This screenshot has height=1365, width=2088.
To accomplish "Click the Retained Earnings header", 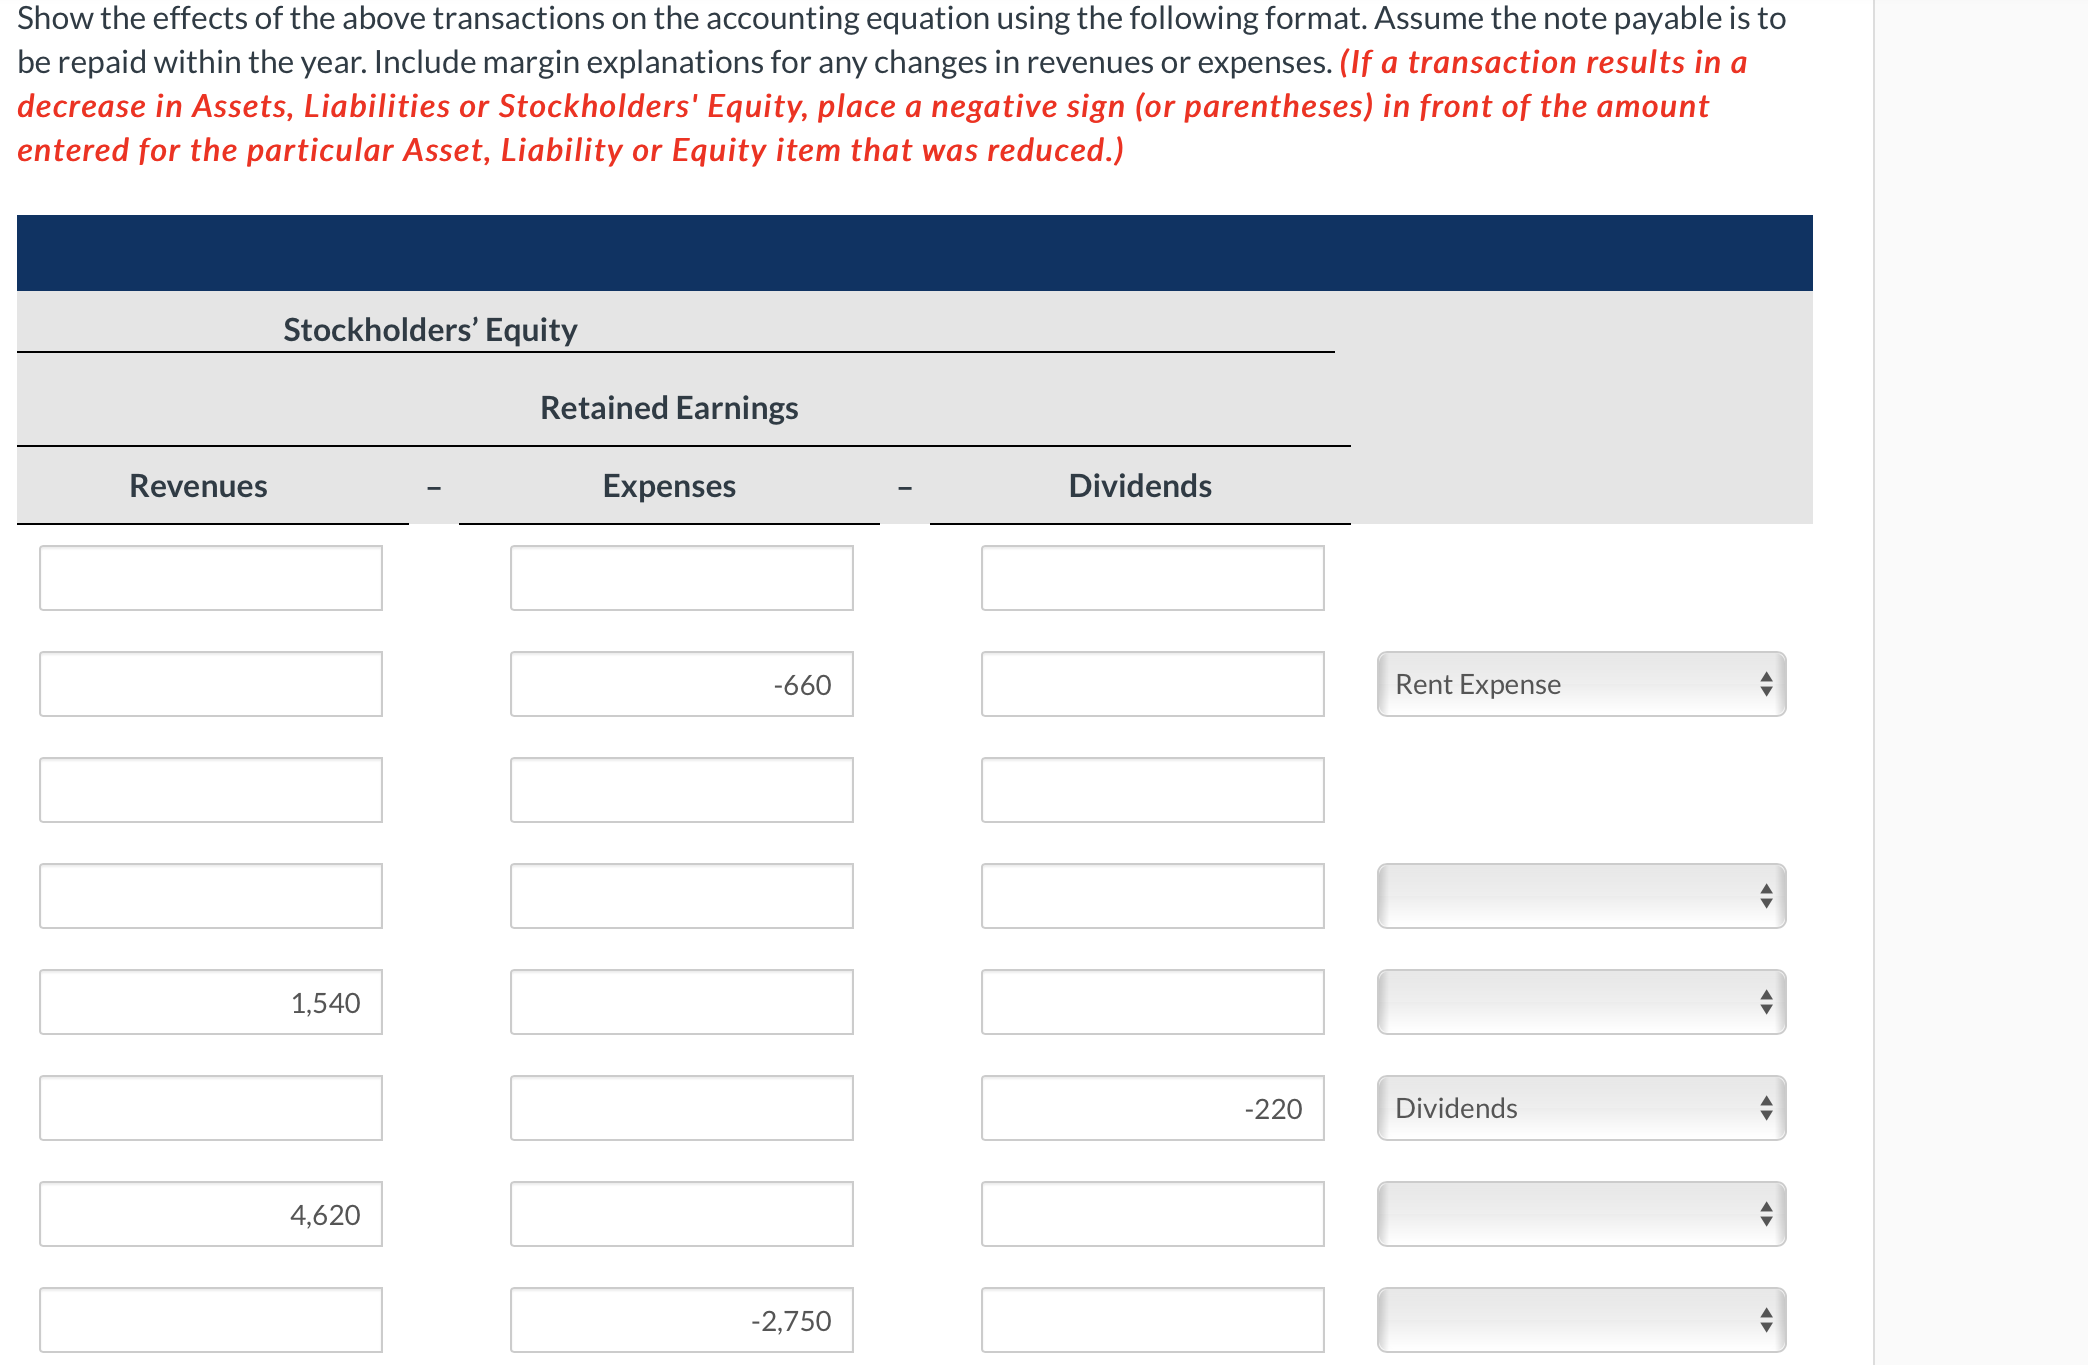I will [x=668, y=407].
